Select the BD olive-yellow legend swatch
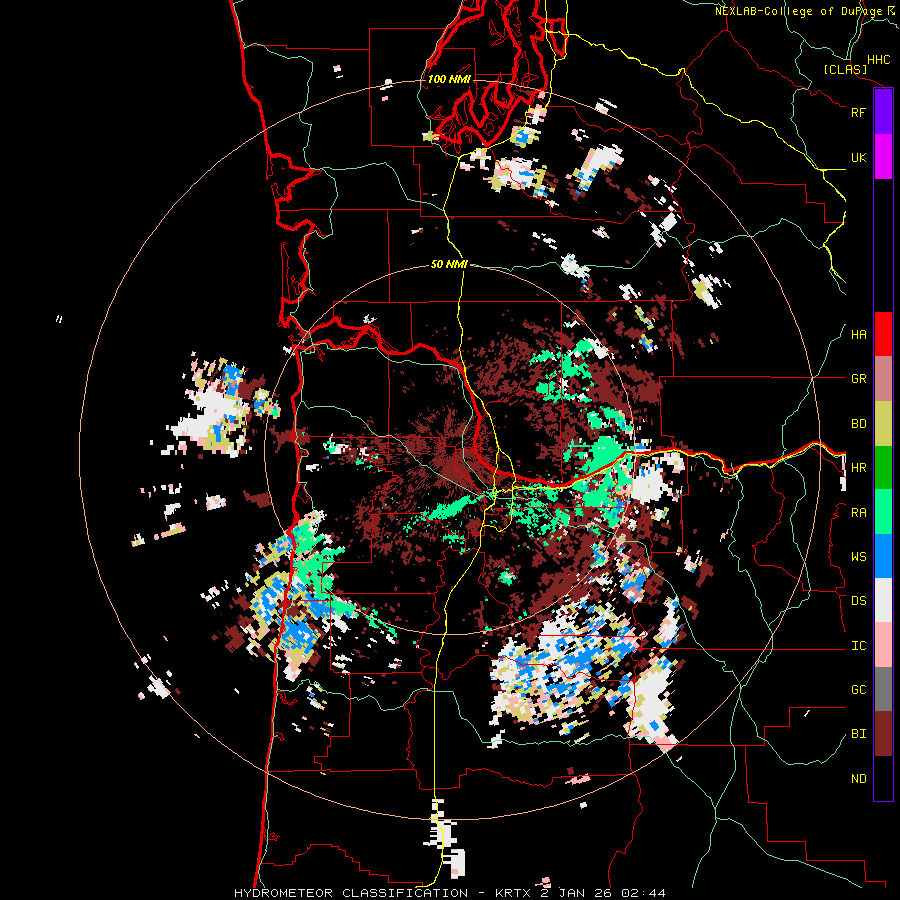 883,424
